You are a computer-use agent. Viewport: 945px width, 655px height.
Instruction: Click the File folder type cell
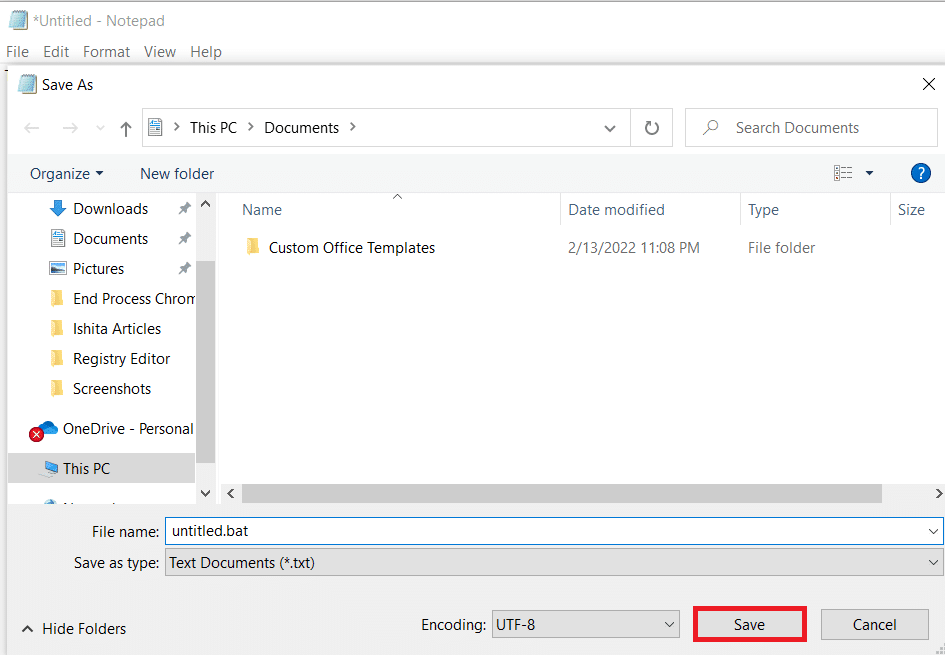[782, 248]
